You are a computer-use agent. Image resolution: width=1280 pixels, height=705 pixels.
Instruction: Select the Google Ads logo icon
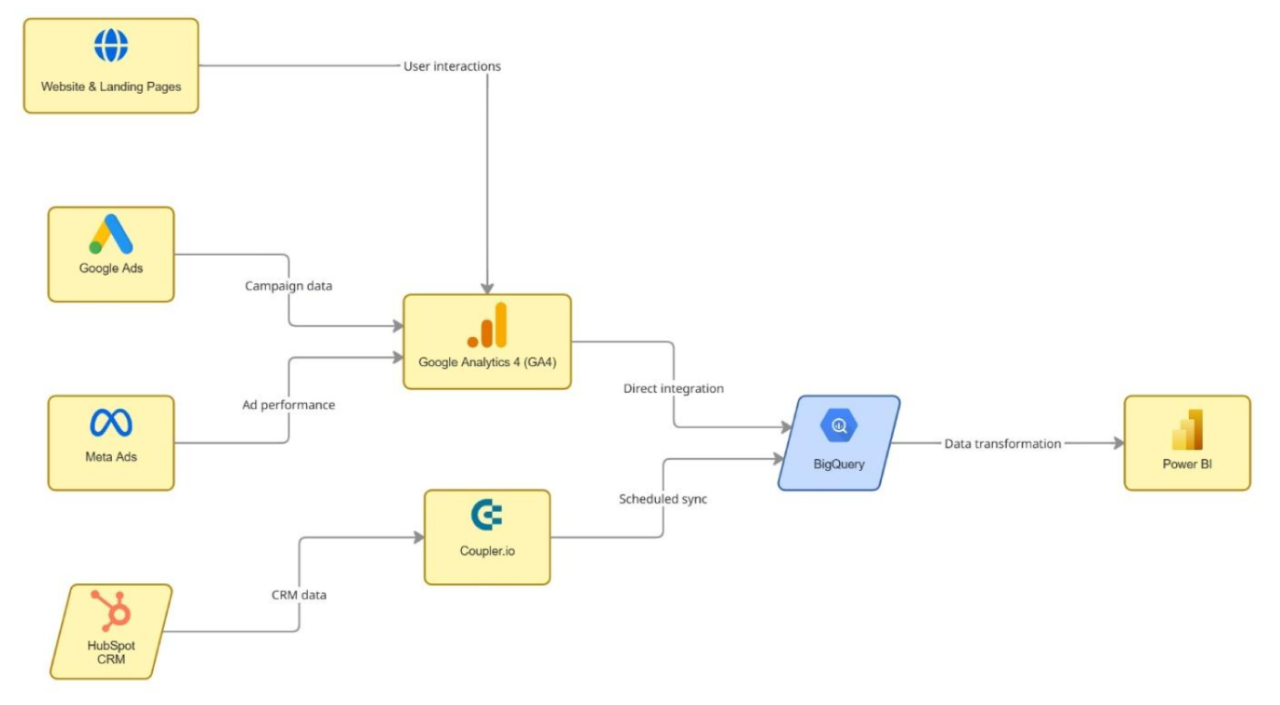pos(111,235)
